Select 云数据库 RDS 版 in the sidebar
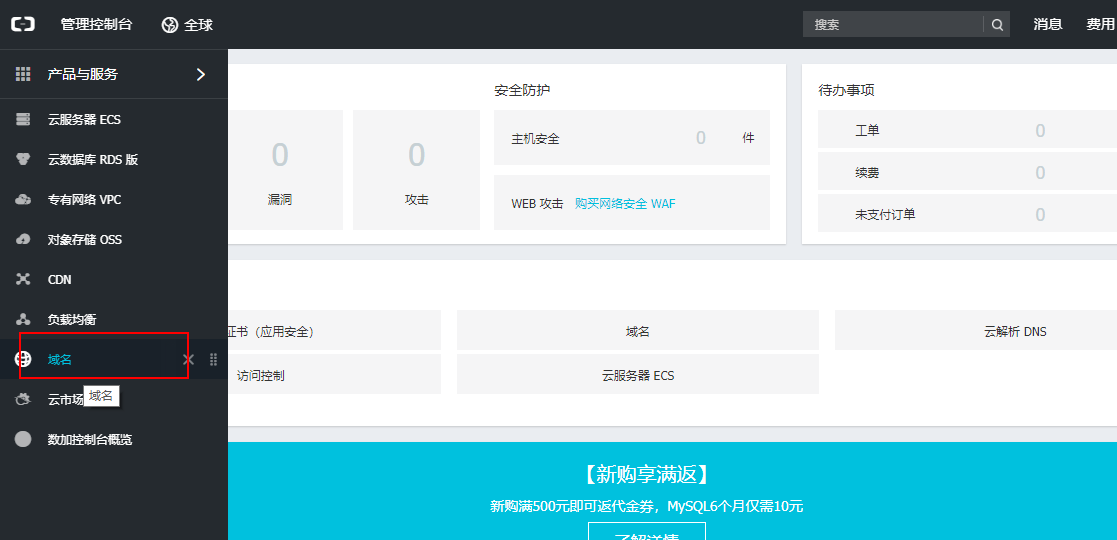The height and width of the screenshot is (540, 1117). (x=93, y=160)
